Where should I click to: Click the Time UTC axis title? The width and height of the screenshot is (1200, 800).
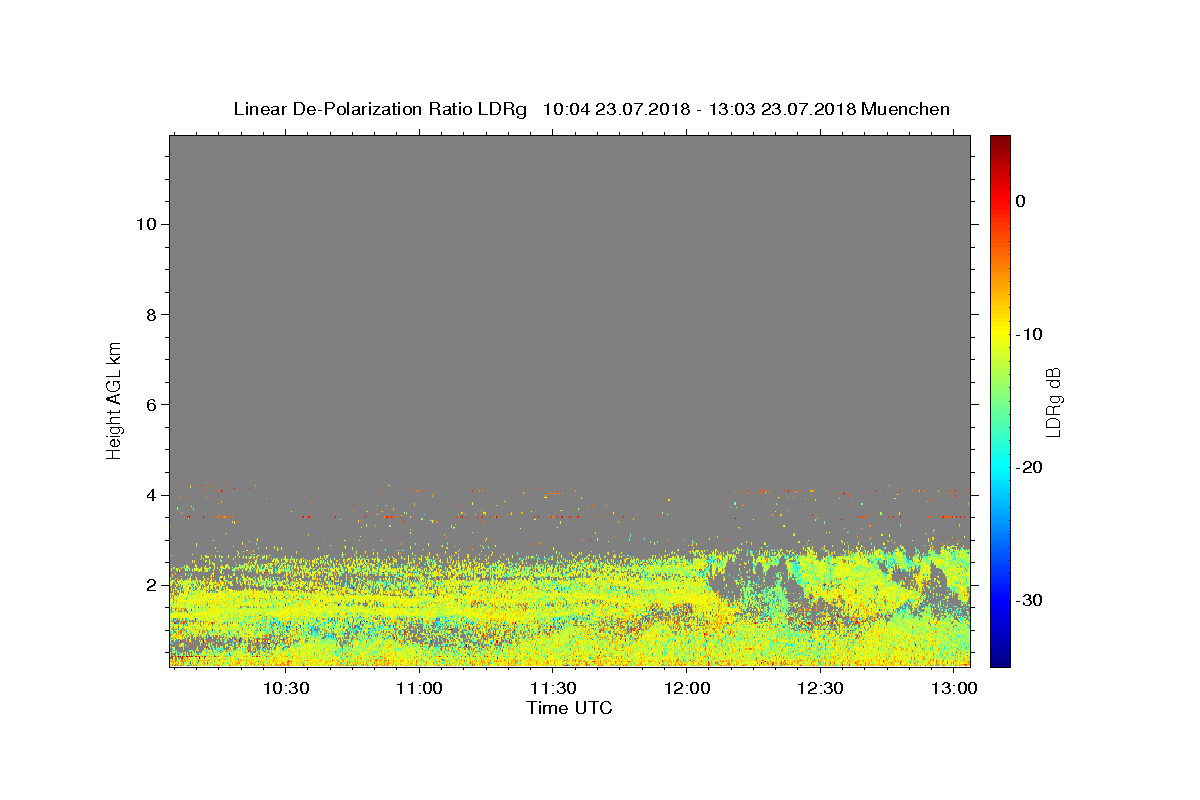(569, 708)
